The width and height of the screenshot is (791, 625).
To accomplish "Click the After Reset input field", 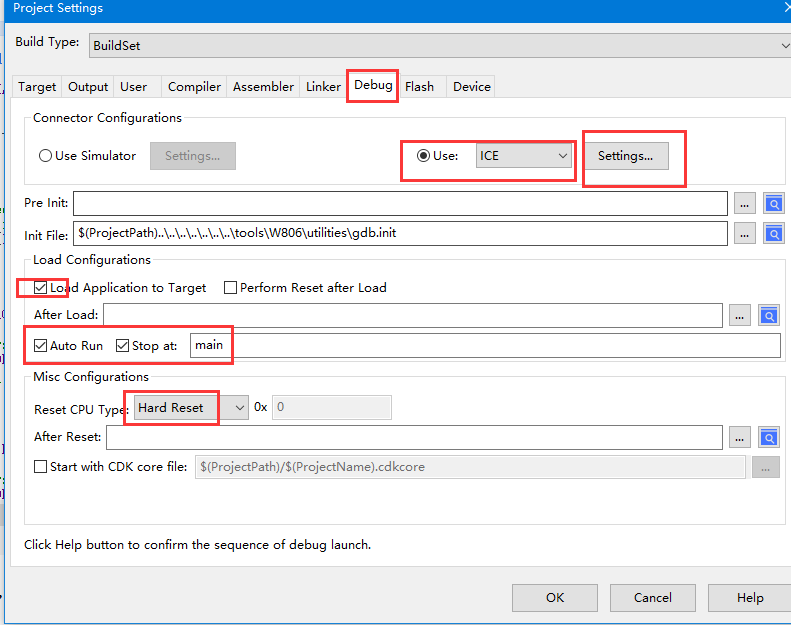I will pyautogui.click(x=414, y=437).
